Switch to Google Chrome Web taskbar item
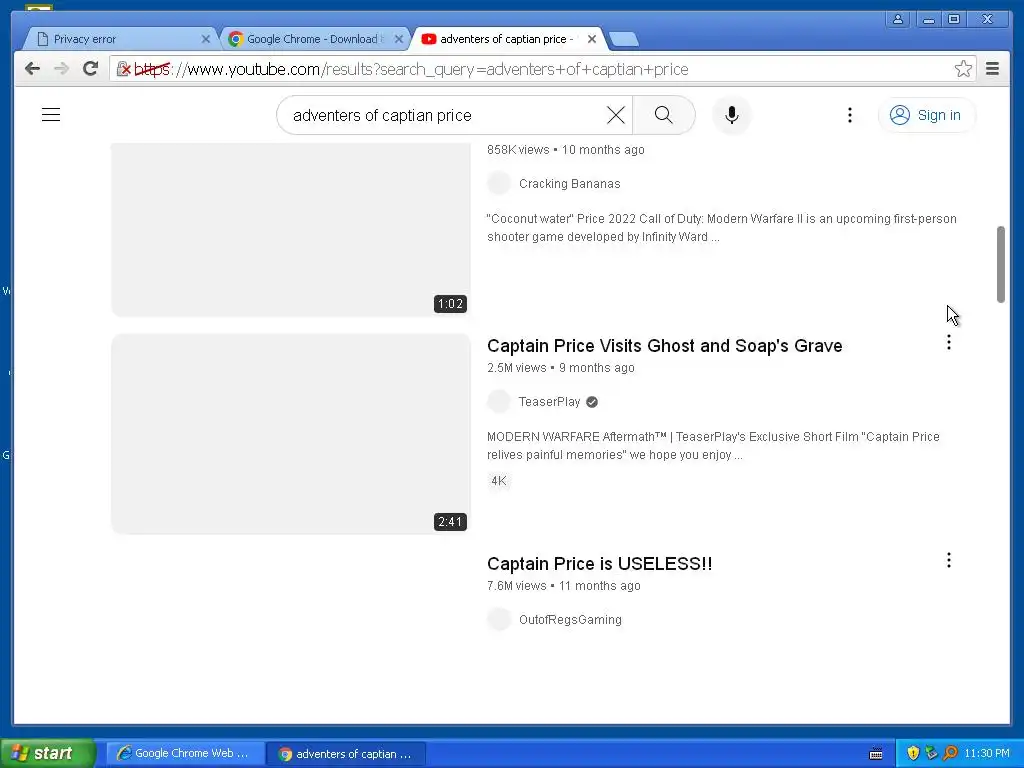Screen dimensions: 1024x768 click(x=184, y=754)
